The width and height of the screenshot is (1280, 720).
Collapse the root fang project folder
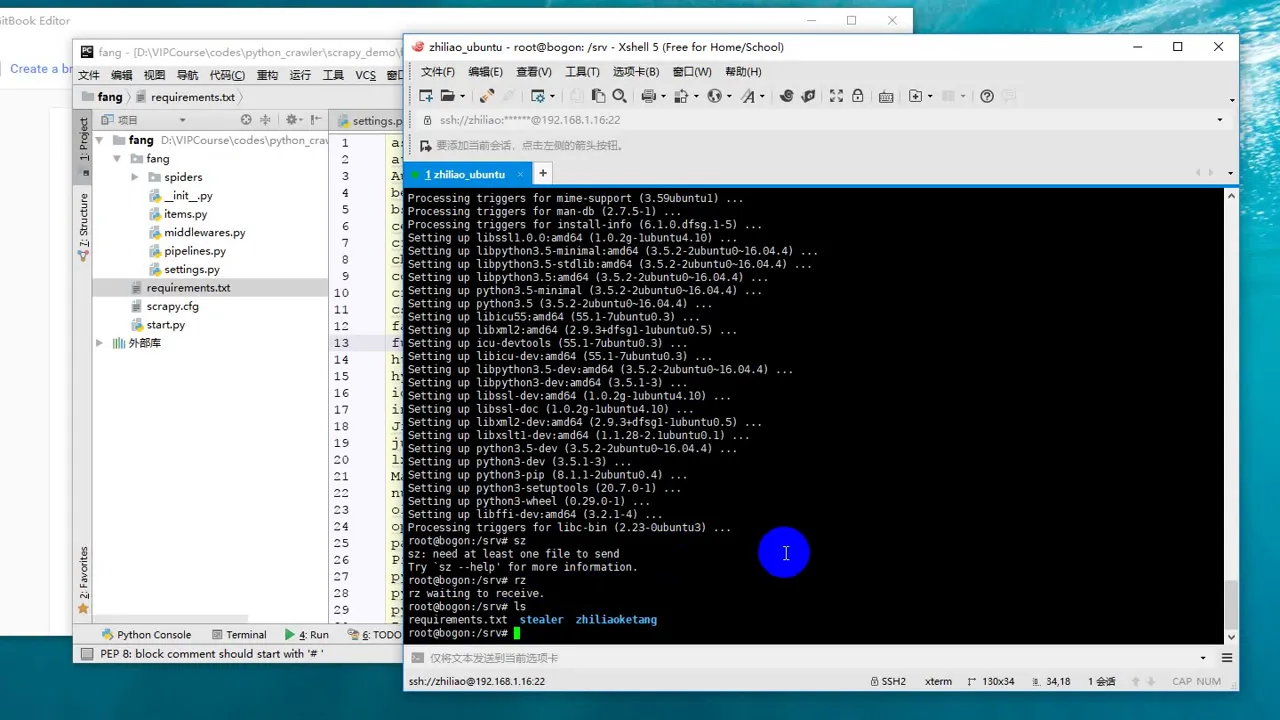click(x=100, y=141)
